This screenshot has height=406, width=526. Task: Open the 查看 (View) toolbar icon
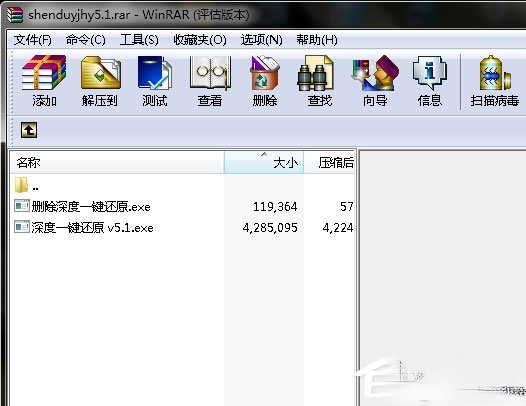(210, 73)
